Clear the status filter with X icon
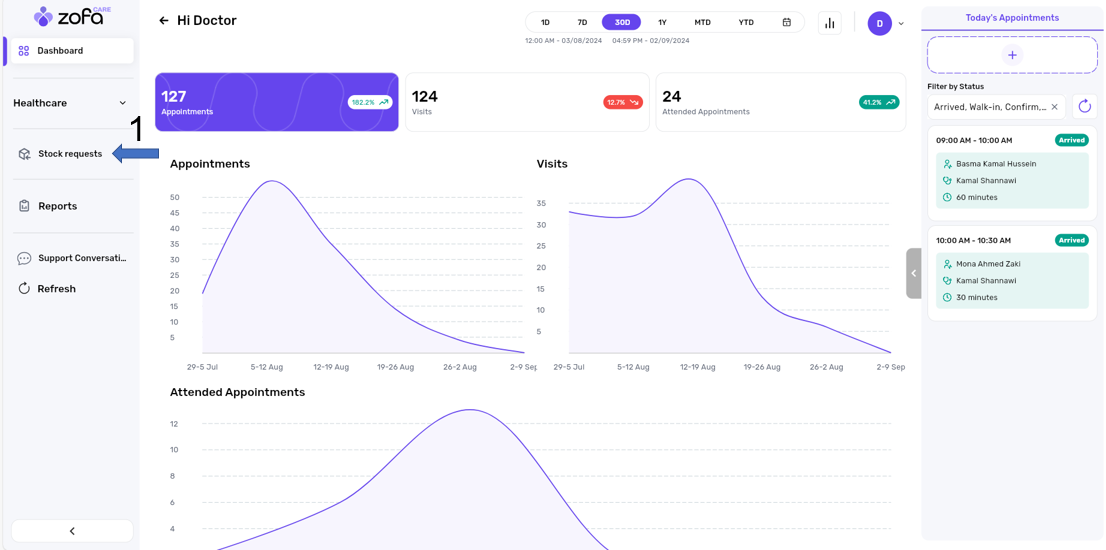 [1054, 107]
